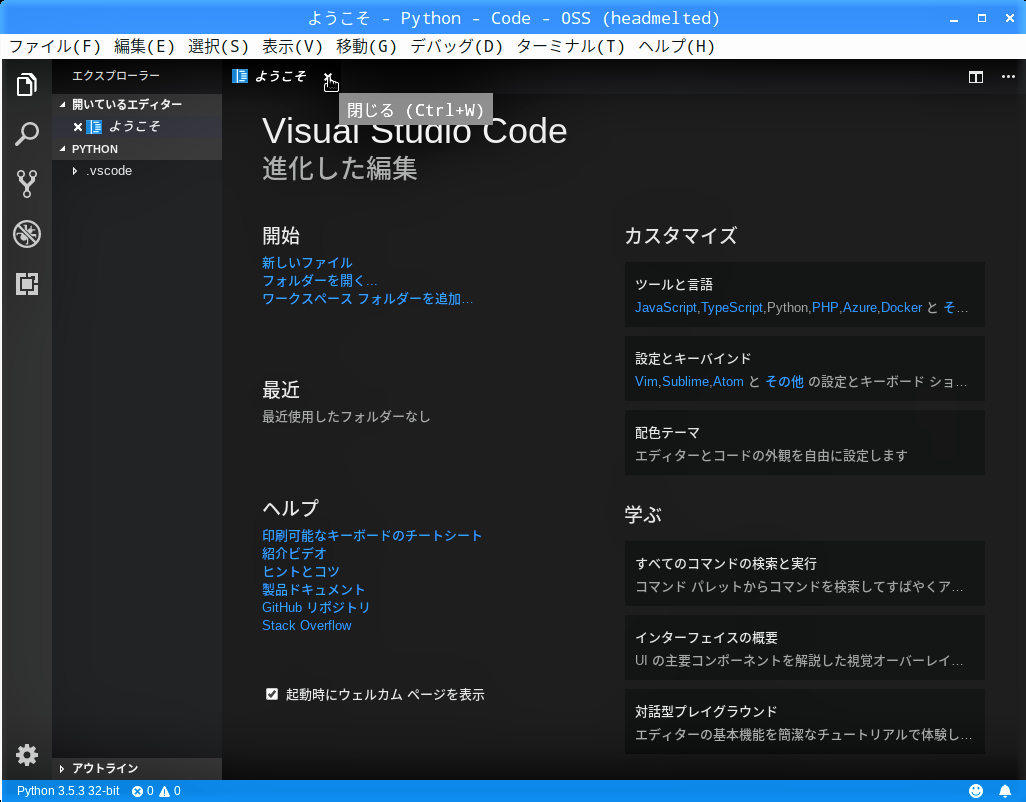The width and height of the screenshot is (1026, 802).
Task: Open the ヘルプ(H) menu
Action: (x=677, y=46)
